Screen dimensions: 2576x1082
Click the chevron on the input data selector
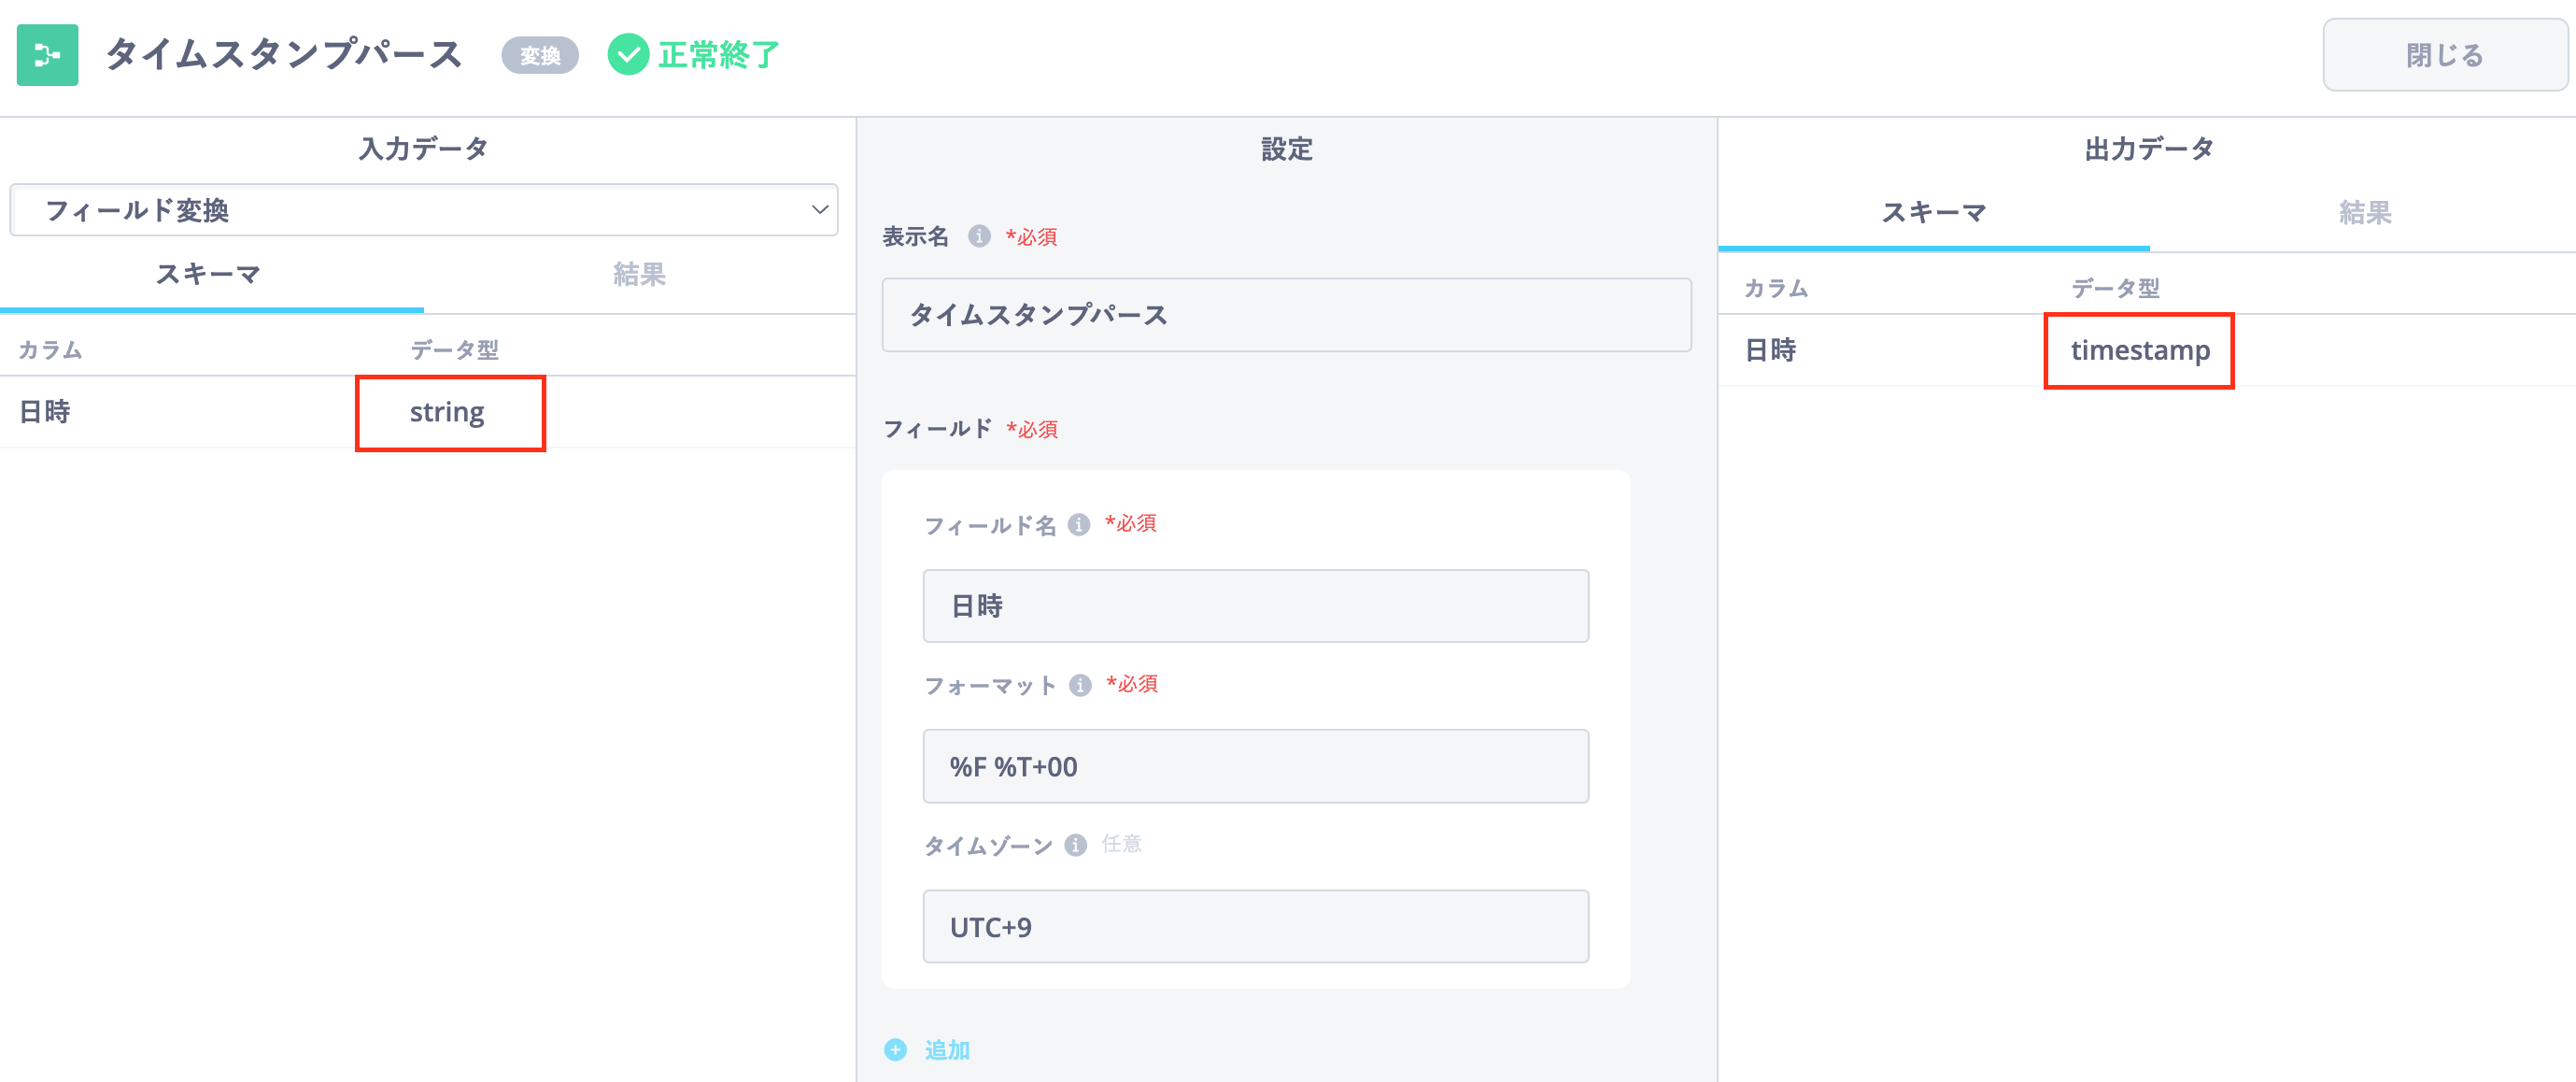click(820, 210)
